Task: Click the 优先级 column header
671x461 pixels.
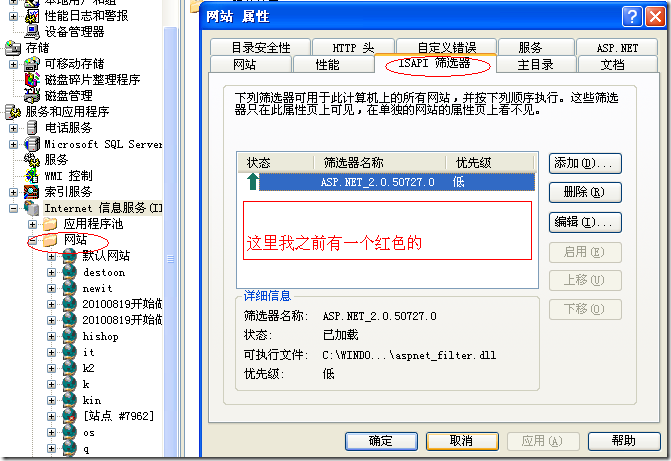Action: [x=490, y=163]
